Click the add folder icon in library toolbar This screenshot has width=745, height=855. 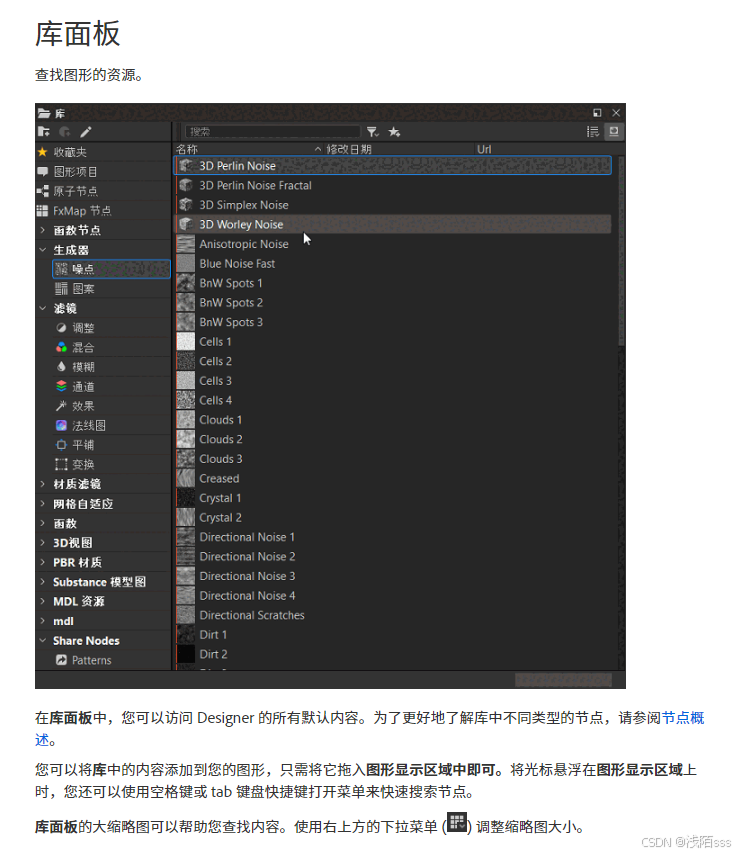pos(44,131)
